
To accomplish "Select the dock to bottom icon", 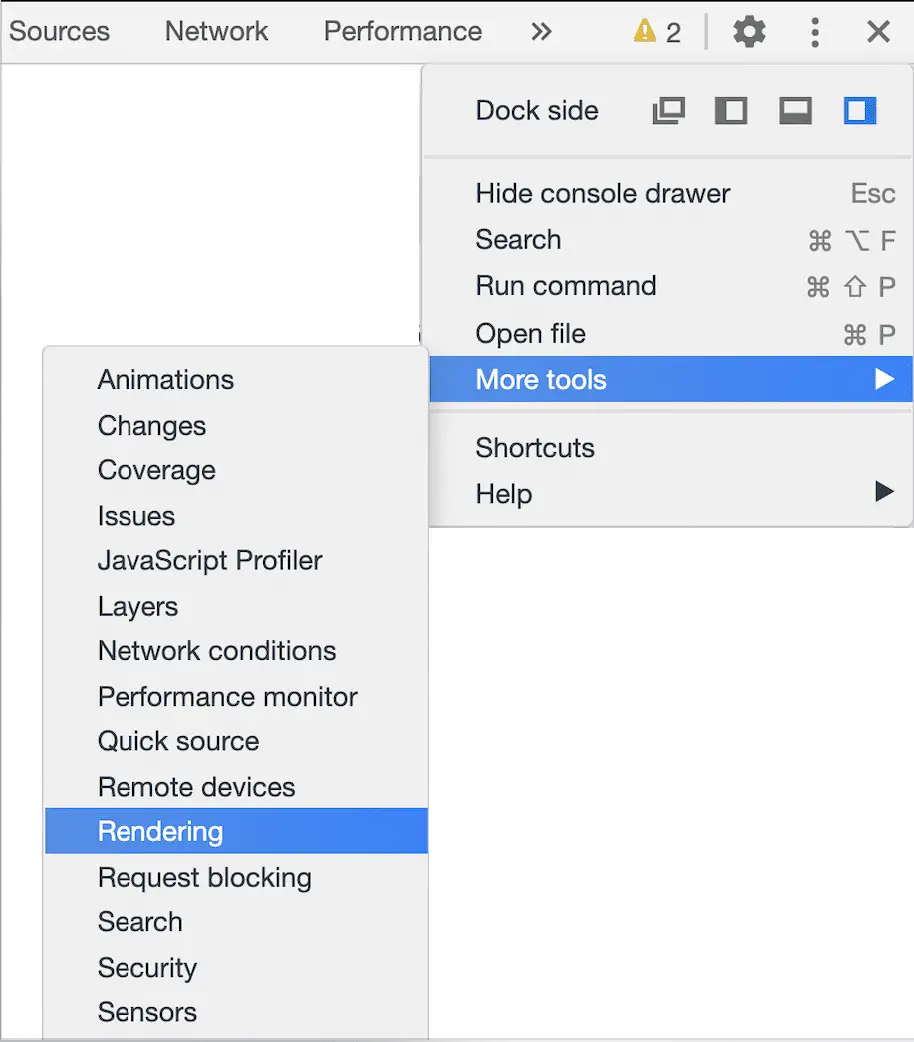I will [x=795, y=110].
